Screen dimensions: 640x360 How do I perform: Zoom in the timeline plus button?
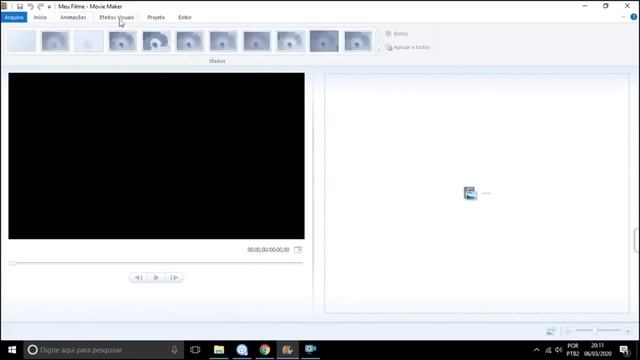628,331
